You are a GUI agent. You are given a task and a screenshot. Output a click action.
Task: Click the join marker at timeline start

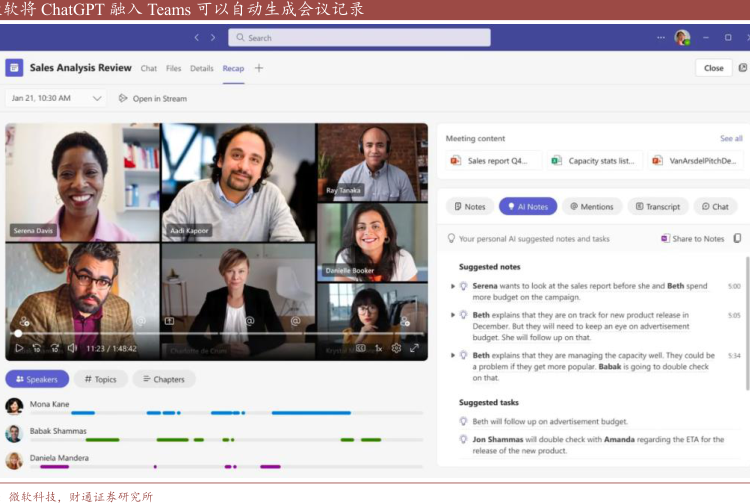24,321
